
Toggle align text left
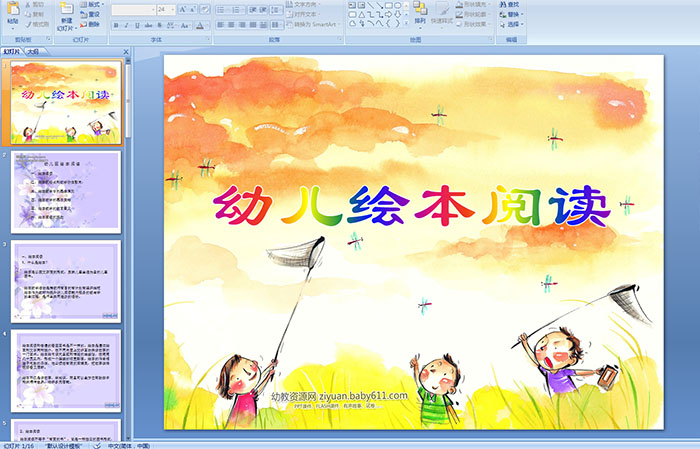coord(221,25)
